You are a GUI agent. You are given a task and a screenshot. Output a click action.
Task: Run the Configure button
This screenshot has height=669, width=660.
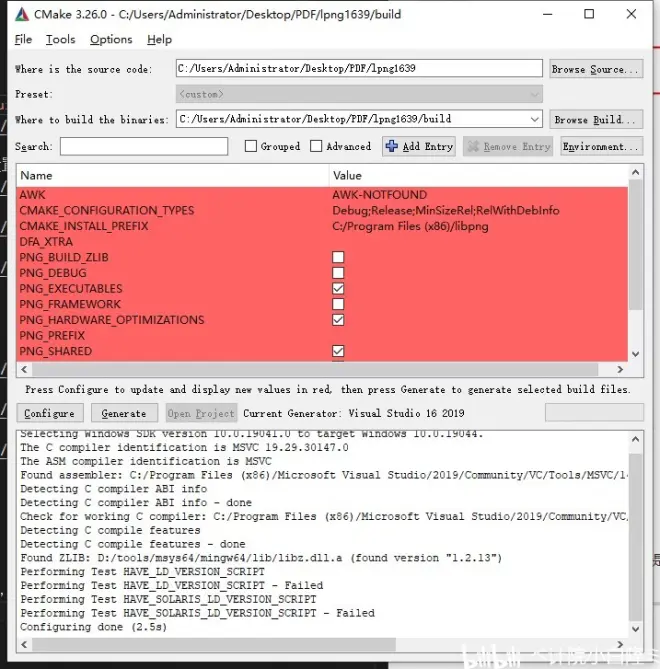(50, 413)
